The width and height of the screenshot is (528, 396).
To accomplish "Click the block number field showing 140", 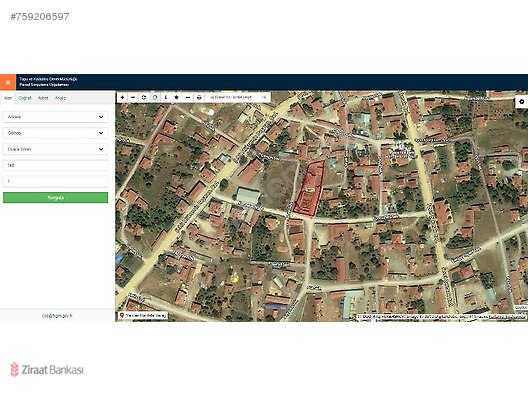I will pos(56,165).
